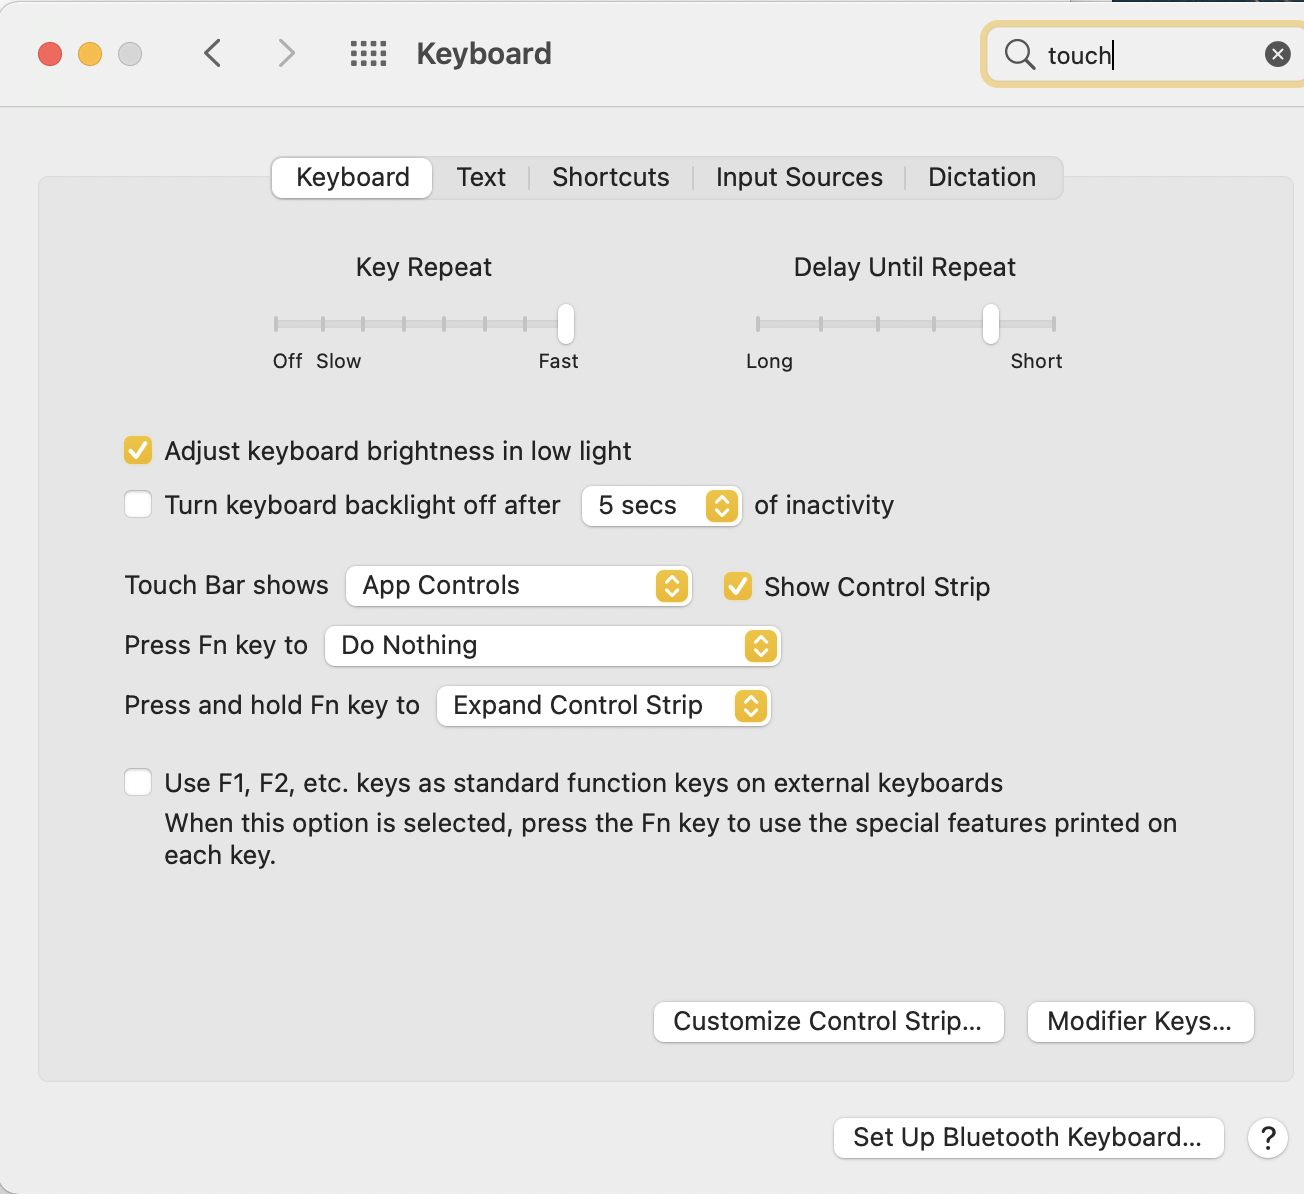This screenshot has width=1304, height=1194.
Task: Open help with question mark button
Action: pos(1267,1138)
